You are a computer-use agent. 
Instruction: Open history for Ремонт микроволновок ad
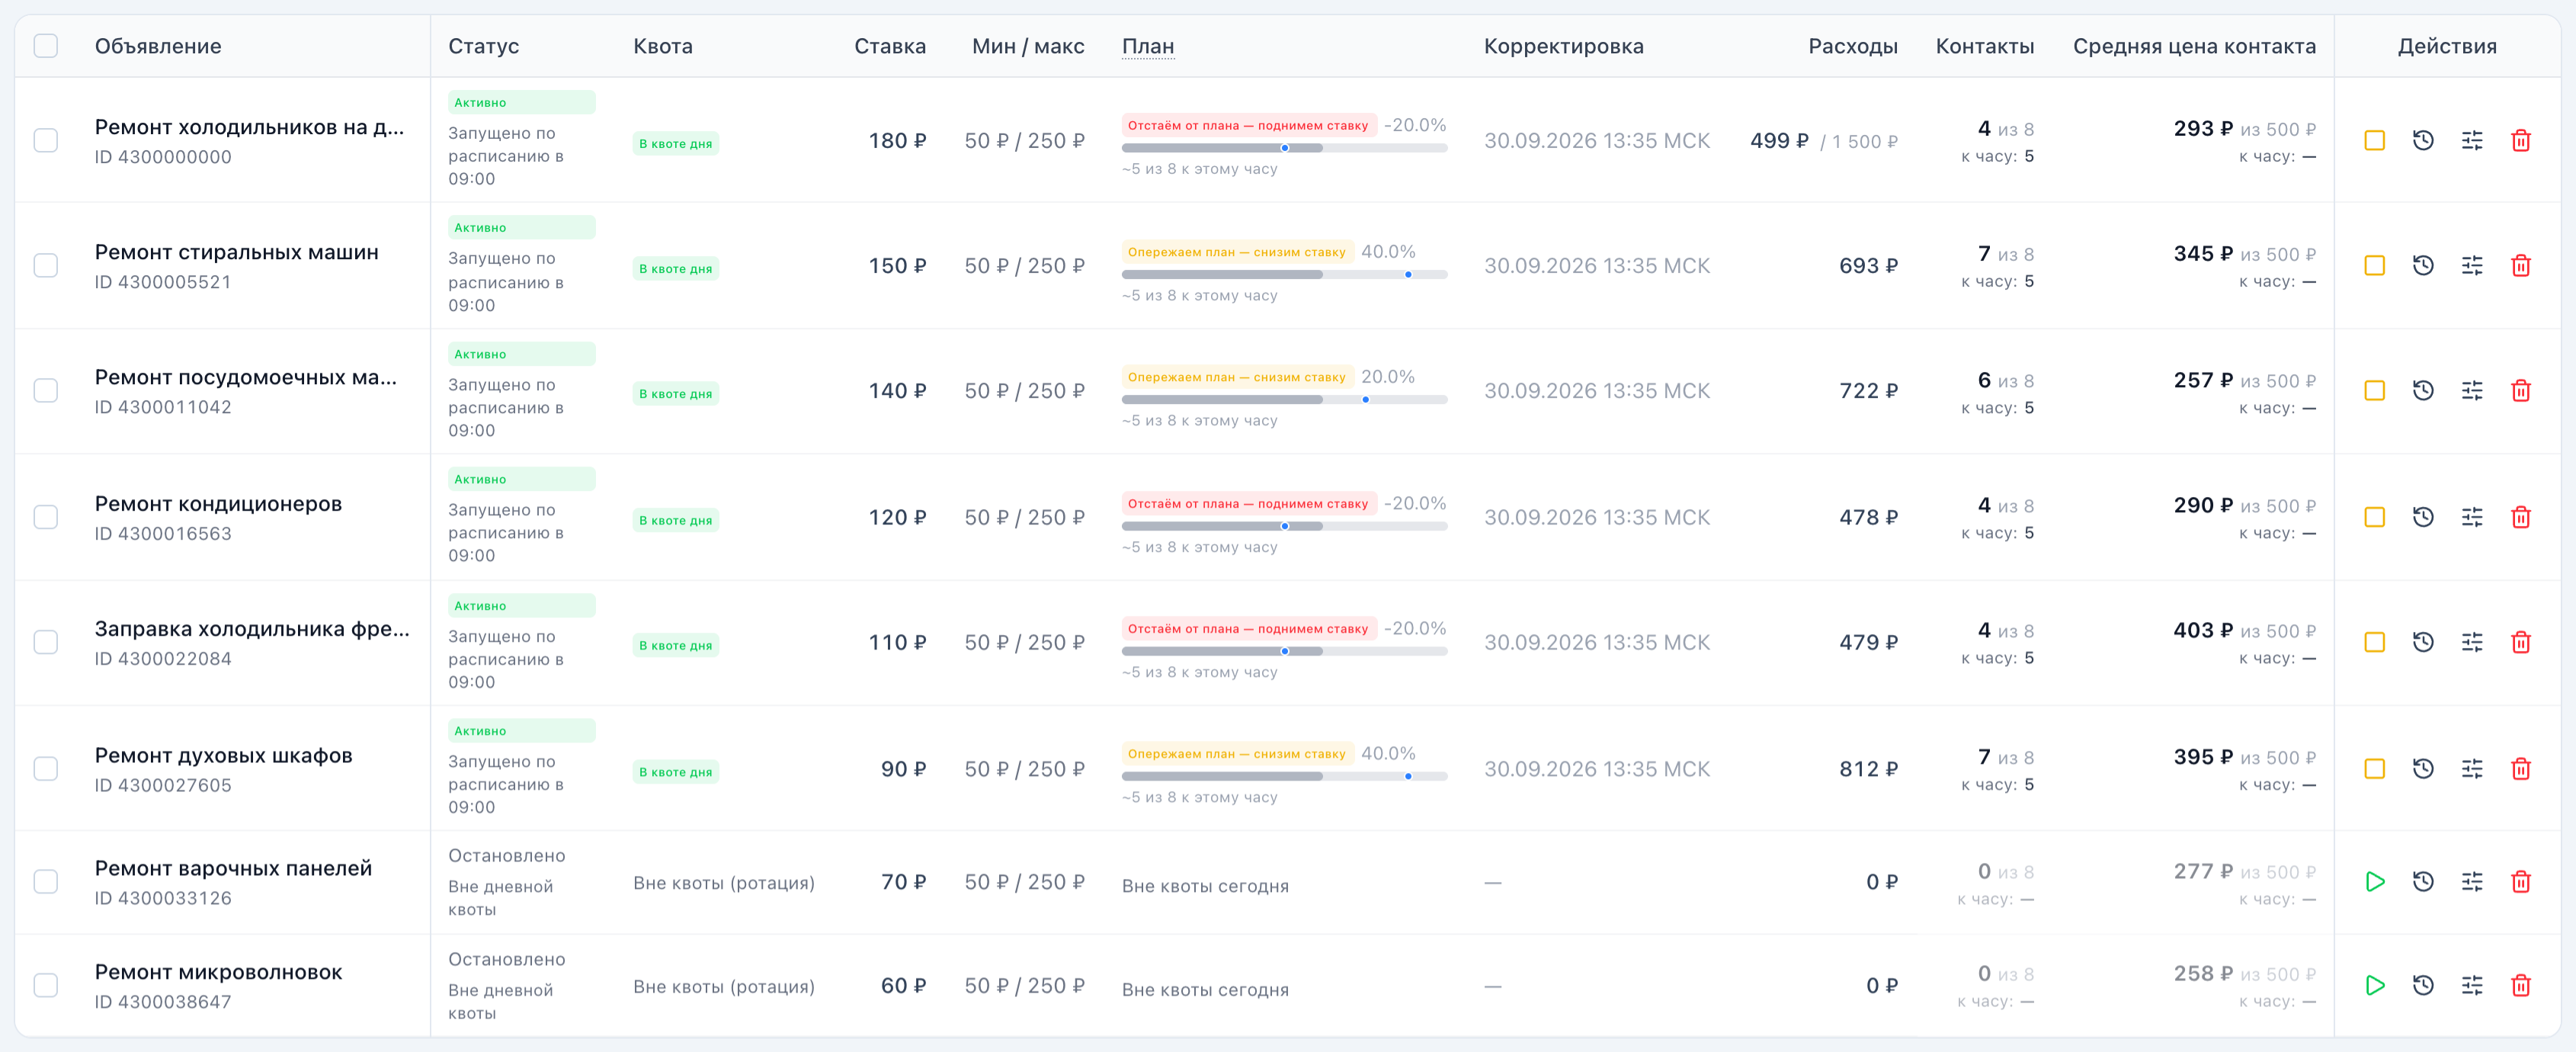2422,986
